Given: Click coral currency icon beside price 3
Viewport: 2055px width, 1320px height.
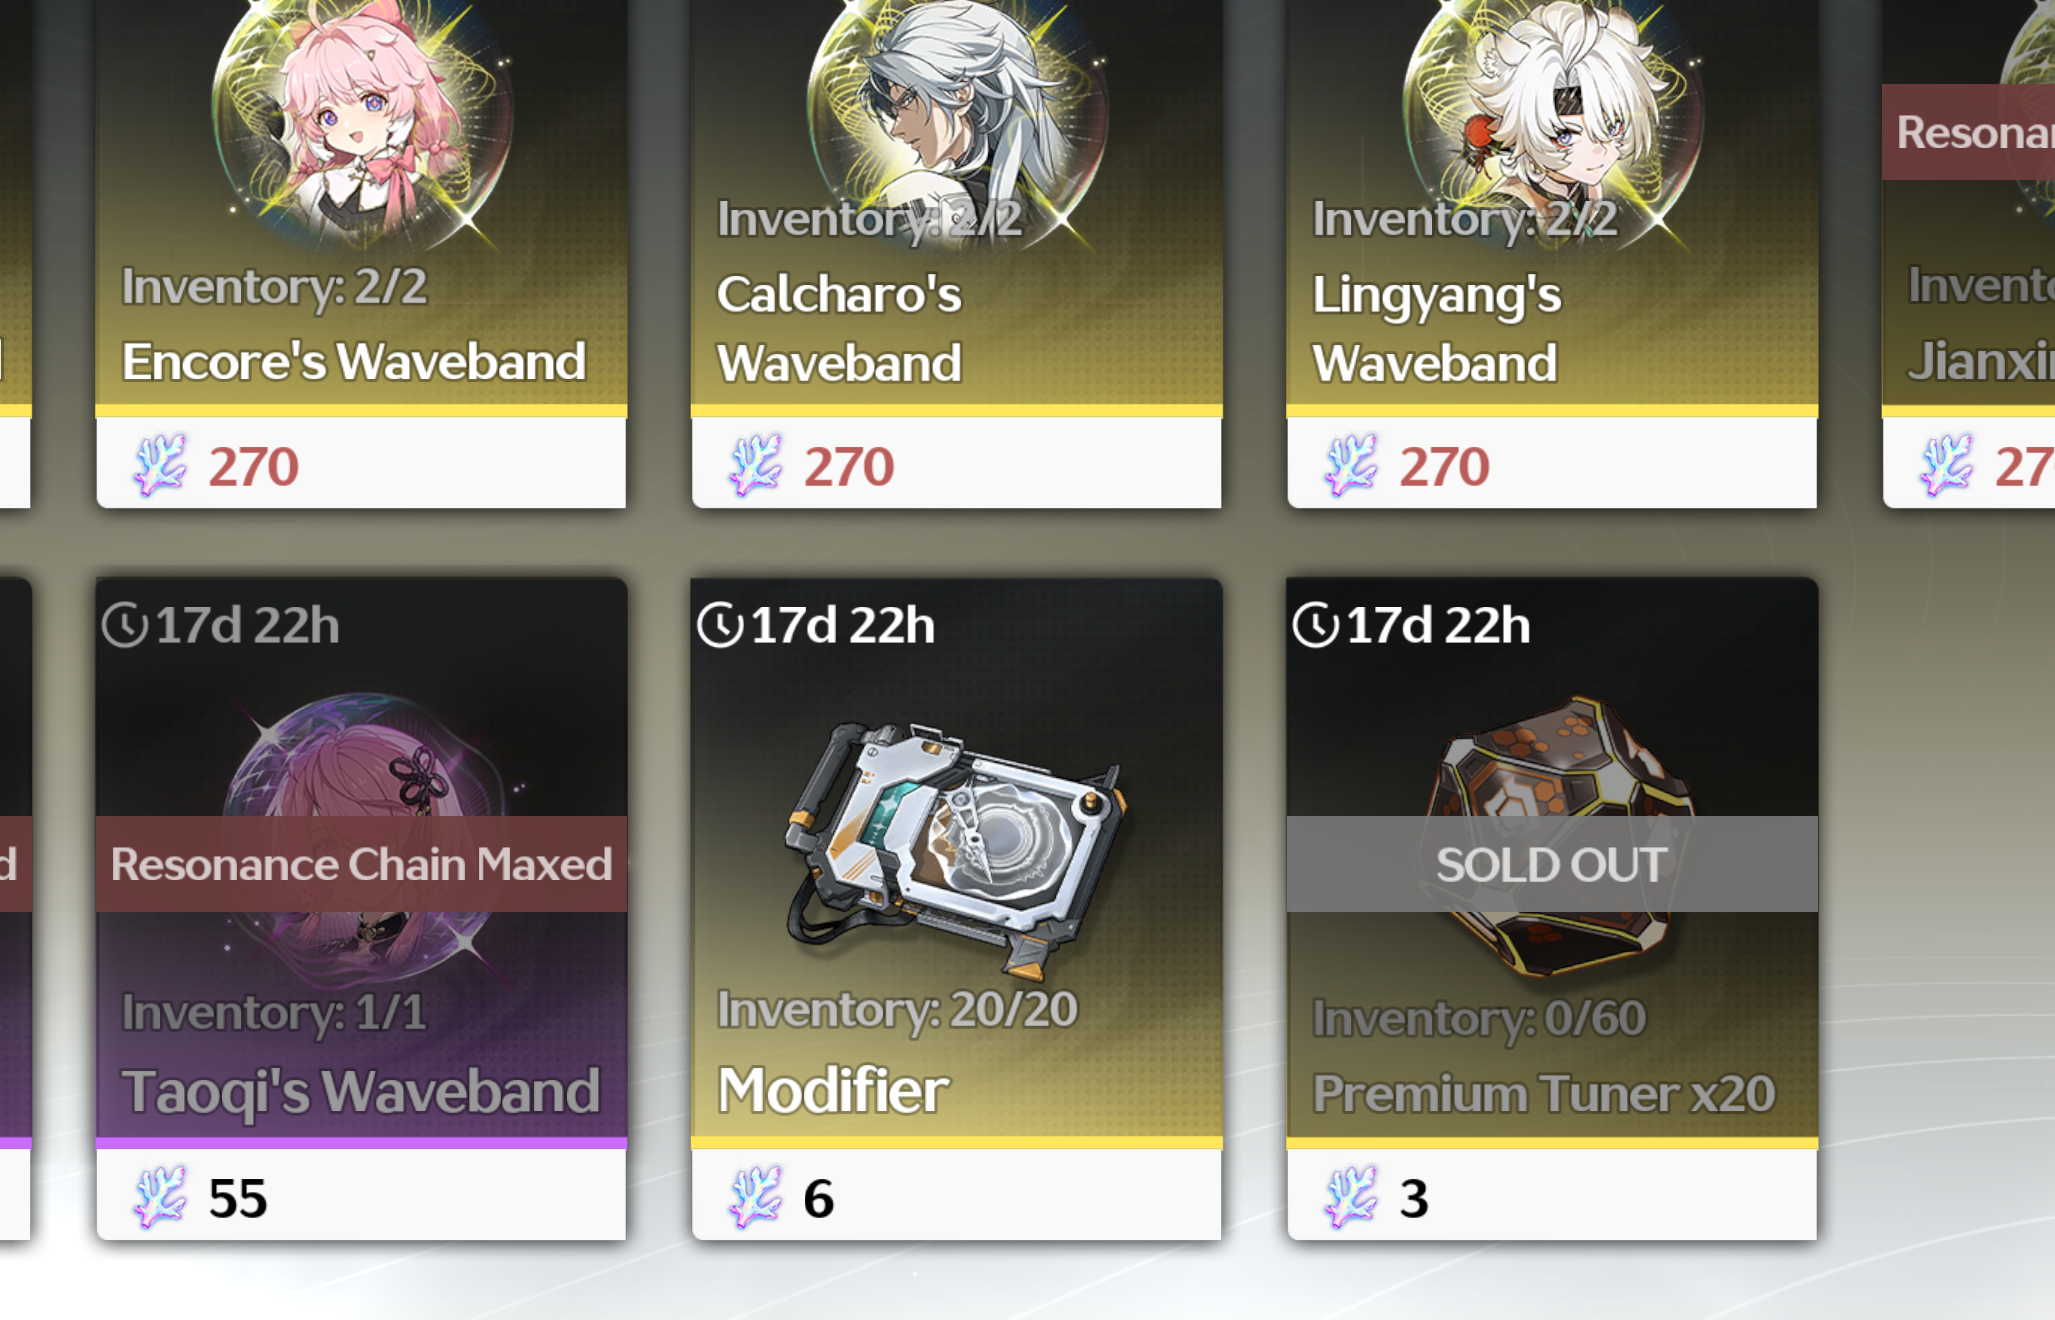Looking at the screenshot, I should [1351, 1196].
